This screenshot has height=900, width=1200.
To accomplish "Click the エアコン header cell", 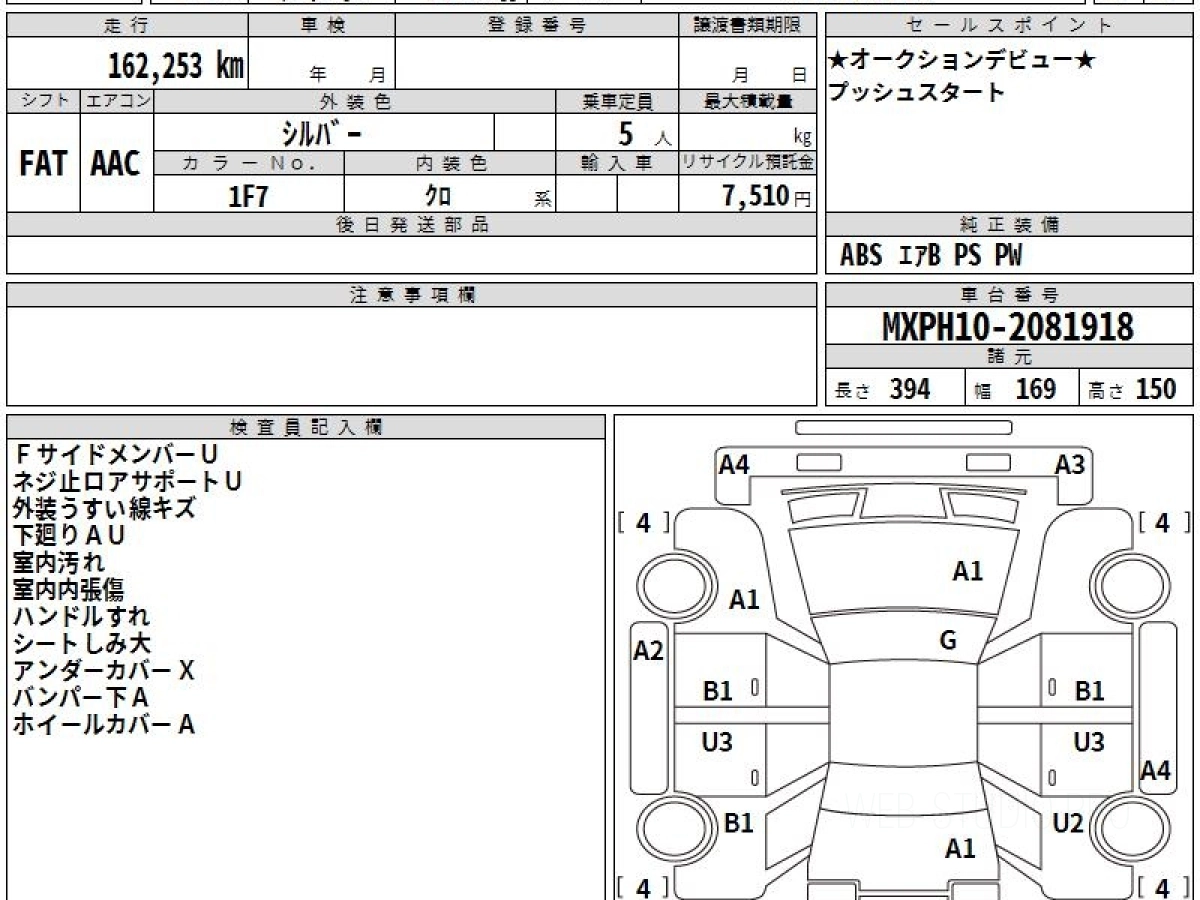I will [x=117, y=101].
